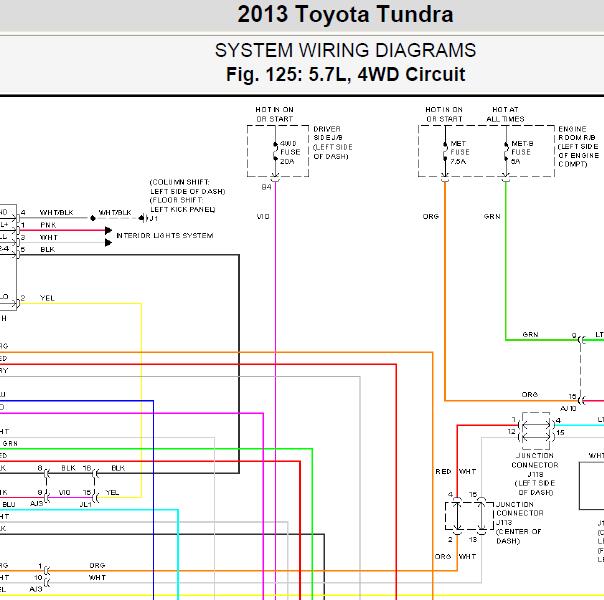Click the JL1 connector label
Screen dimensions: 604x600
pyautogui.click(x=86, y=504)
